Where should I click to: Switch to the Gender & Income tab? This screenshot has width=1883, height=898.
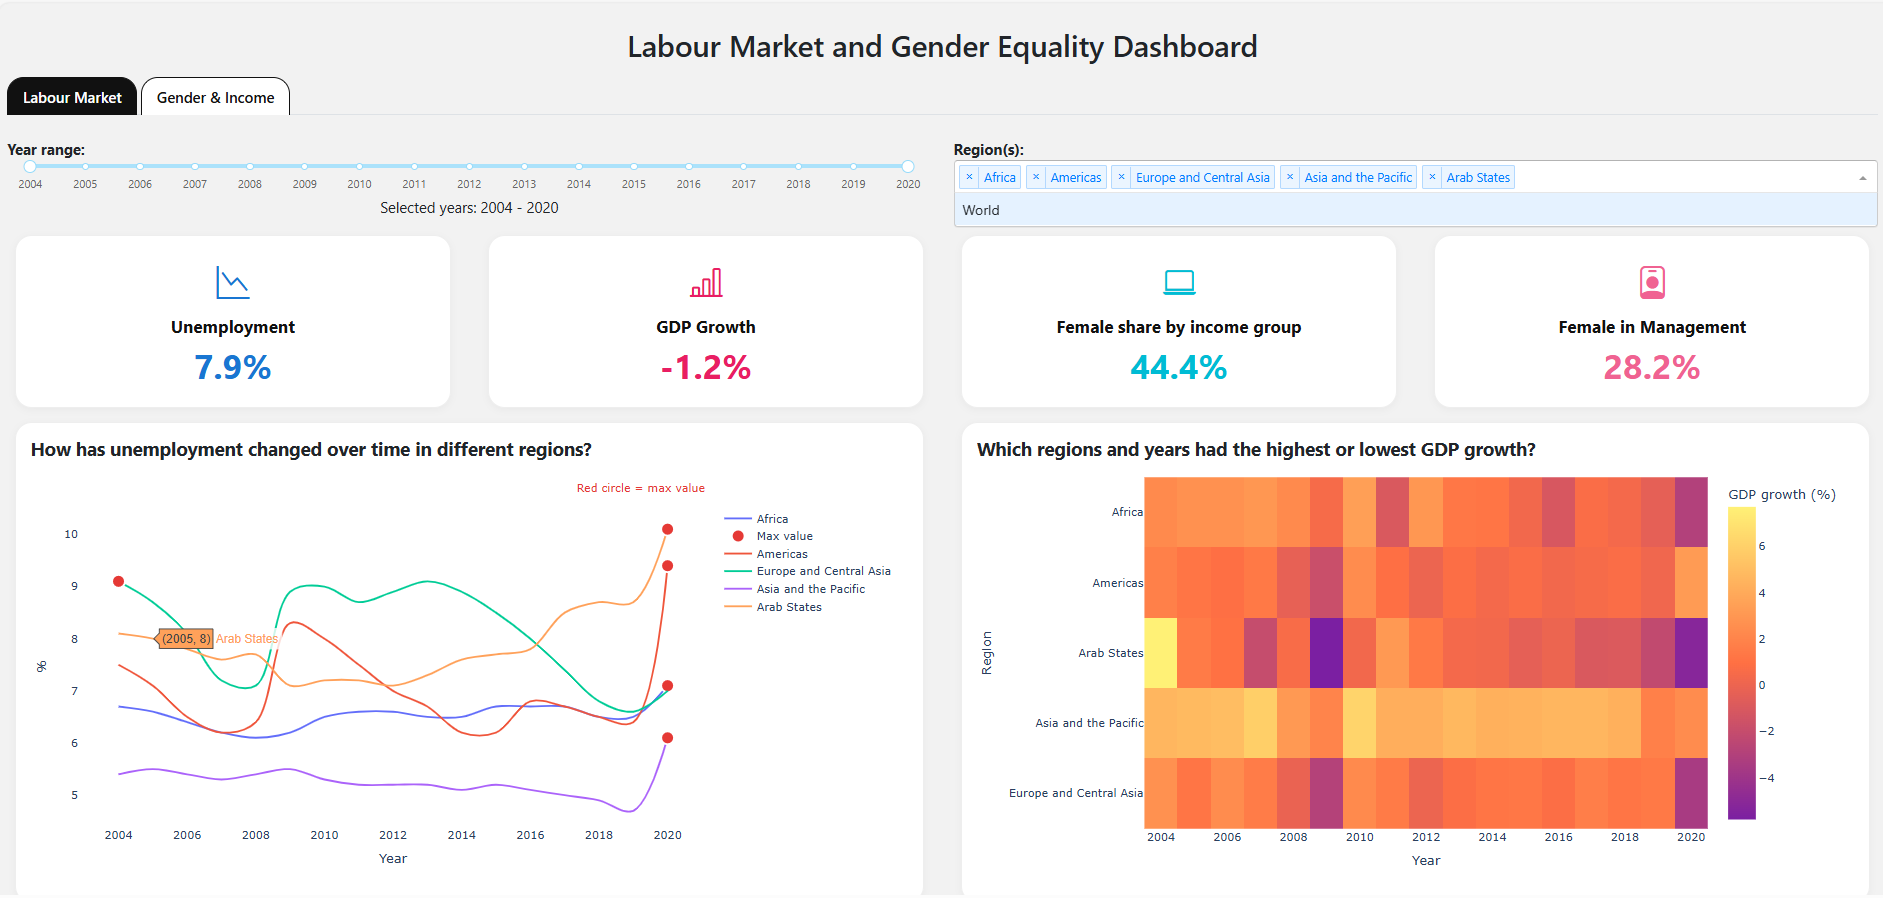215,97
